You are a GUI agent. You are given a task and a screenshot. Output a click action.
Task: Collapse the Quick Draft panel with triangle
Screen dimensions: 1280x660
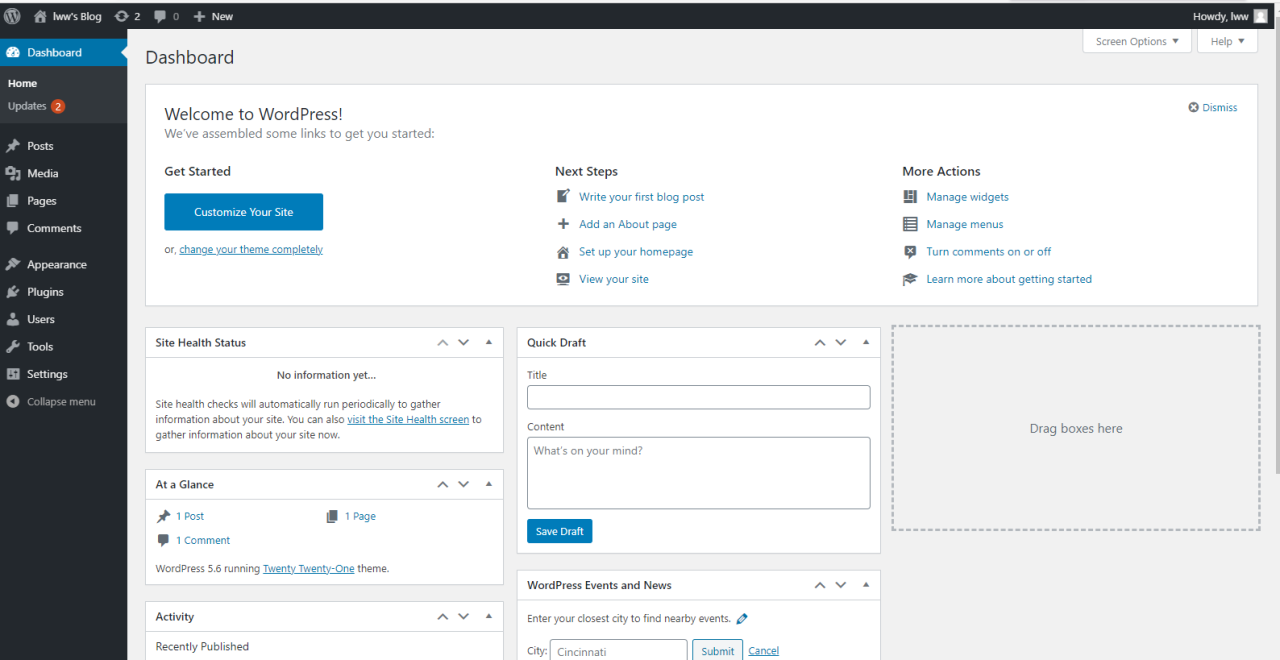(x=866, y=342)
